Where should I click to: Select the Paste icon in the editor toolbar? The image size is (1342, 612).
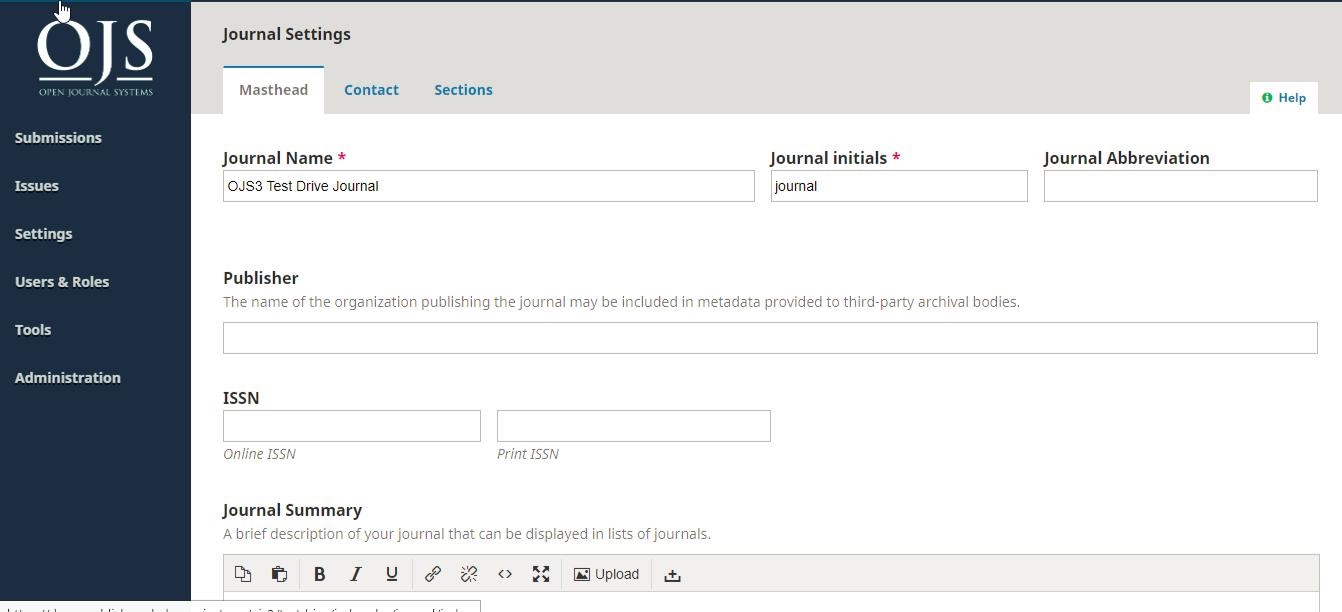279,574
